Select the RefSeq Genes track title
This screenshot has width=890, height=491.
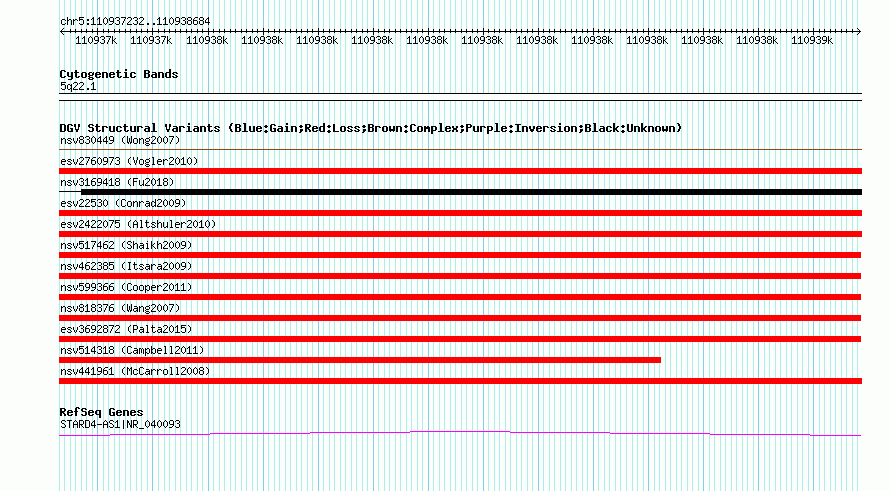[x=101, y=412]
